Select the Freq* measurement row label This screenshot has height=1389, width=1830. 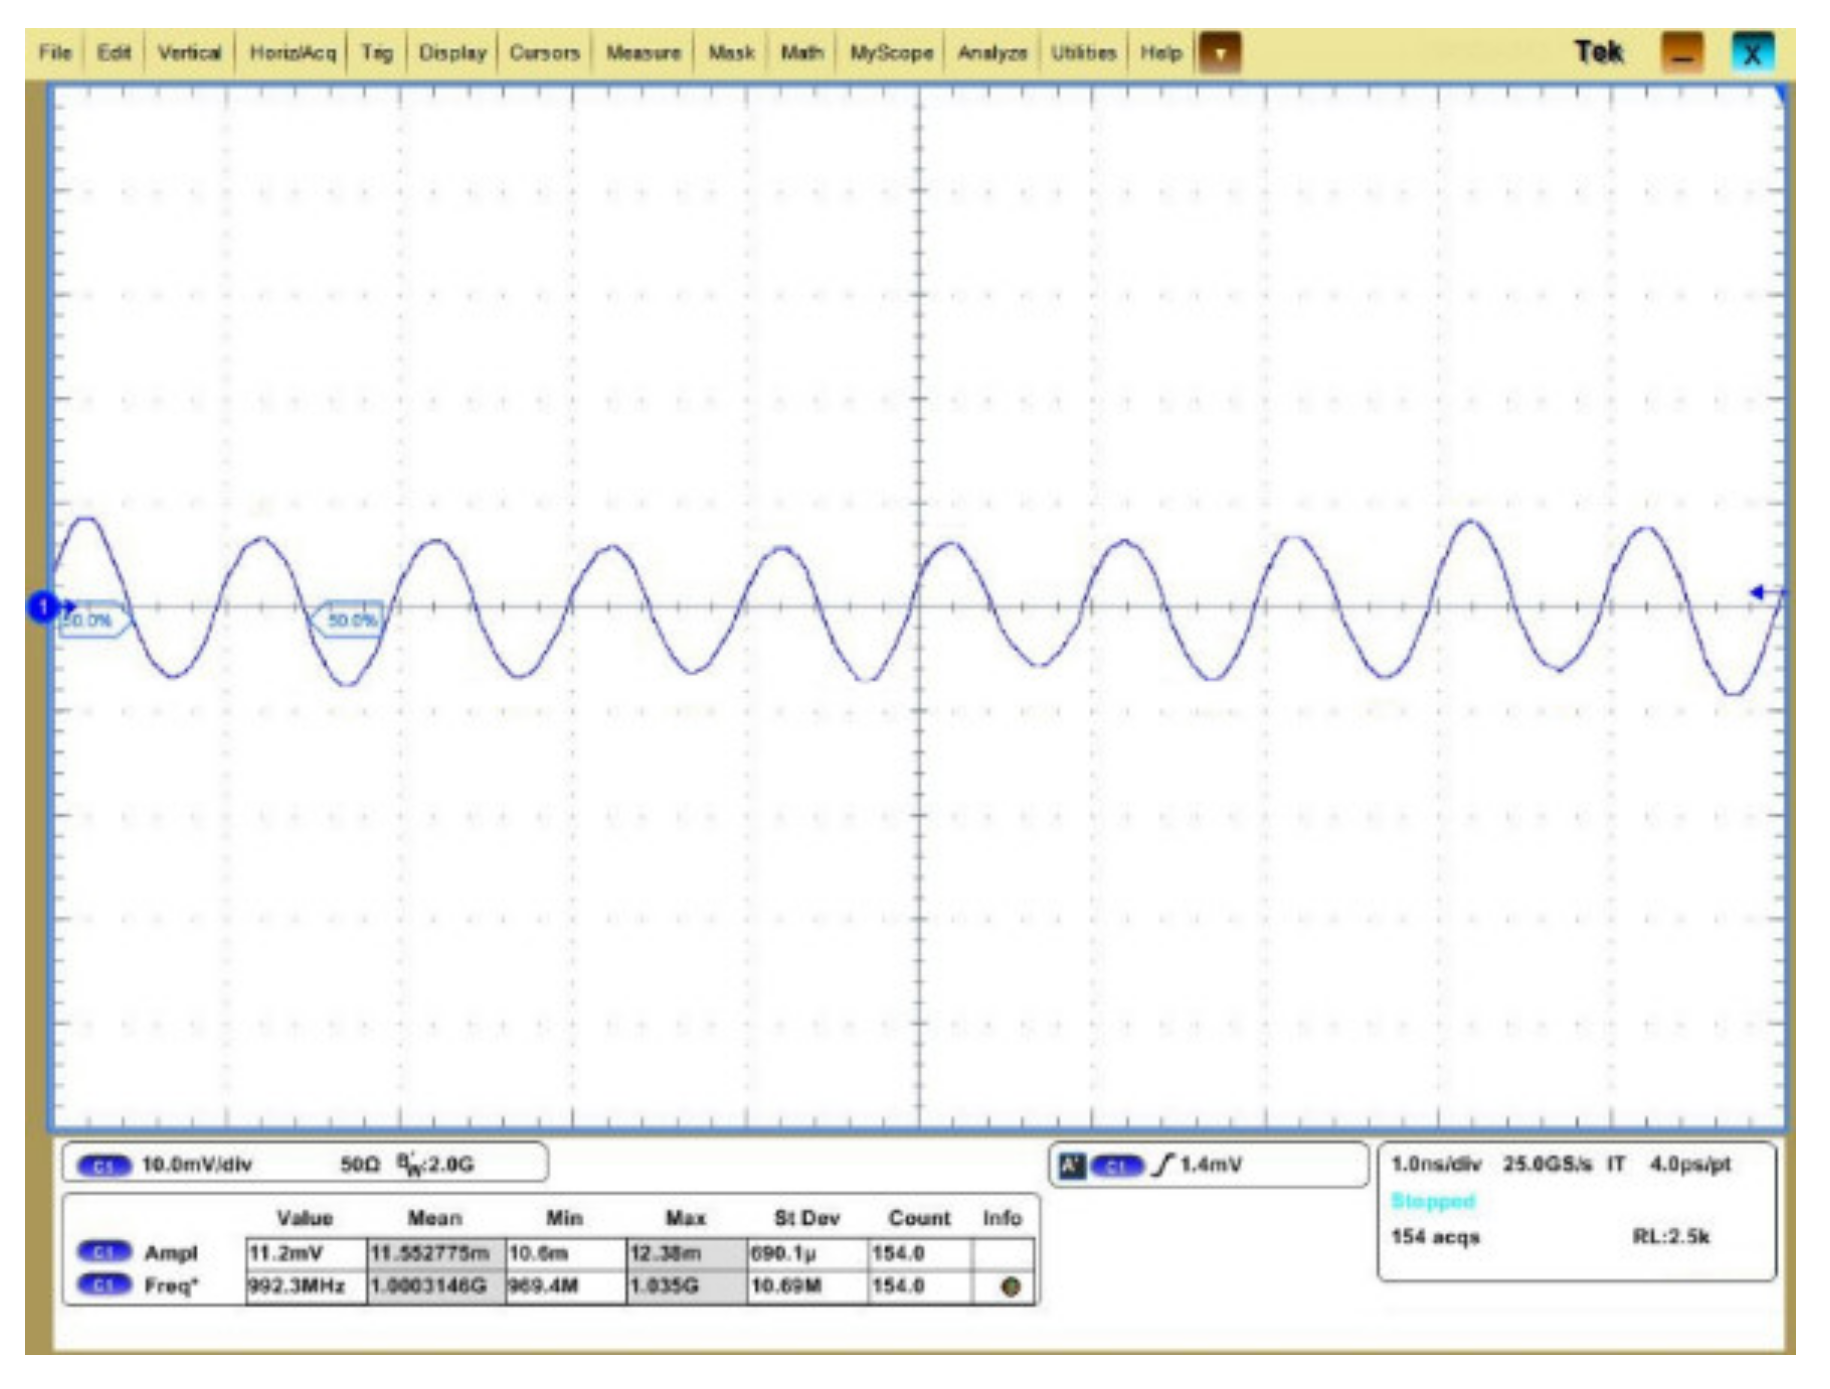[171, 1286]
